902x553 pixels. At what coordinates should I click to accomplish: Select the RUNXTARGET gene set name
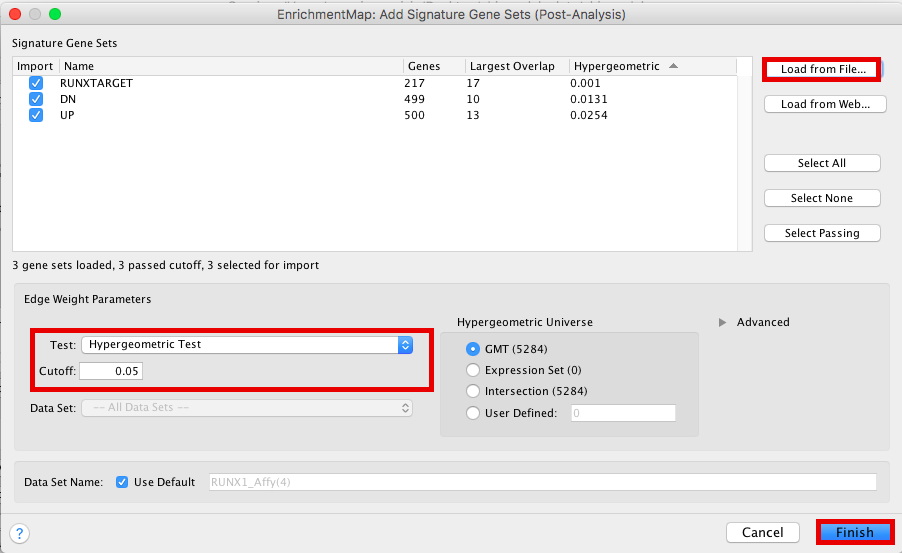pyautogui.click(x=96, y=83)
